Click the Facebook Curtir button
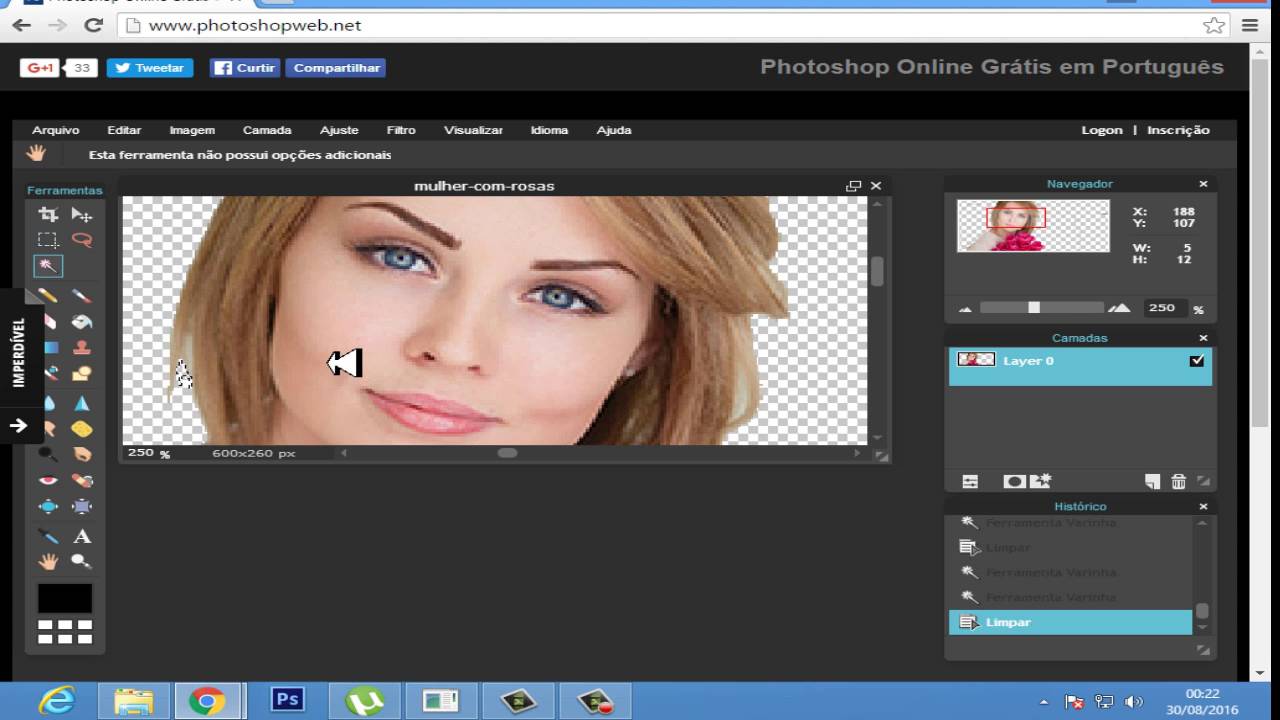Image resolution: width=1280 pixels, height=720 pixels. tap(245, 68)
